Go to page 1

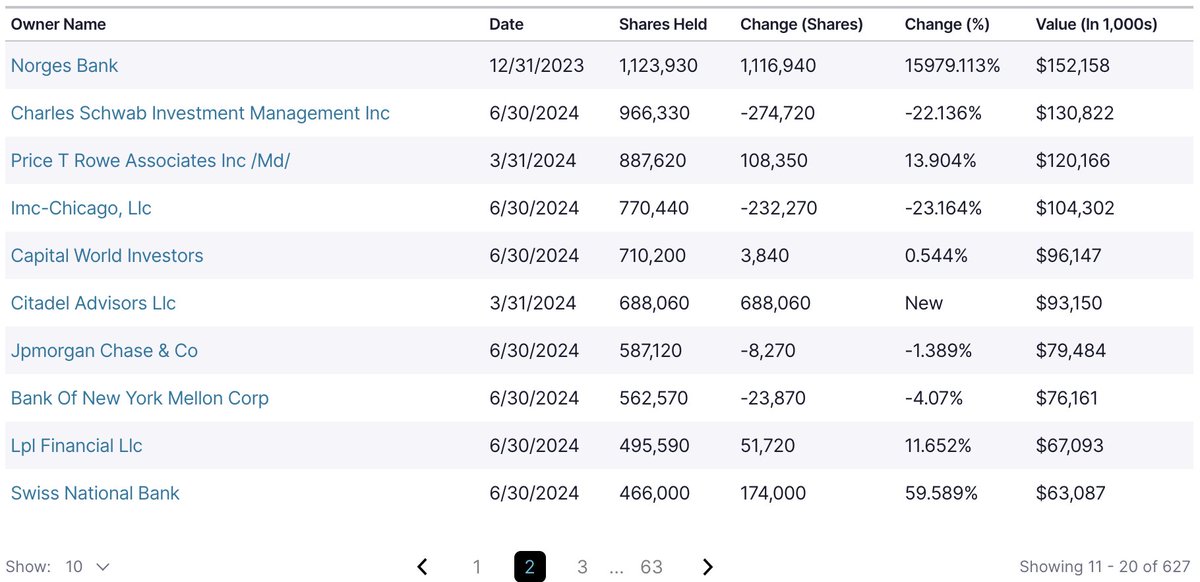tap(477, 567)
